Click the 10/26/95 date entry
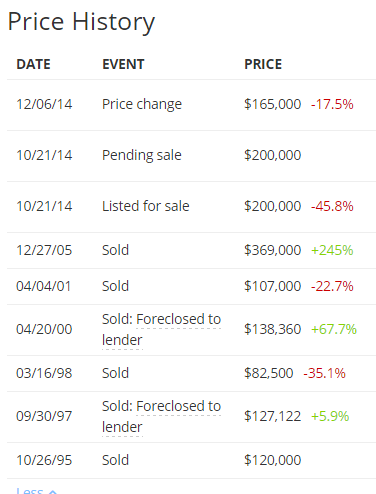Image resolution: width=376 pixels, height=494 pixels. pos(44,460)
